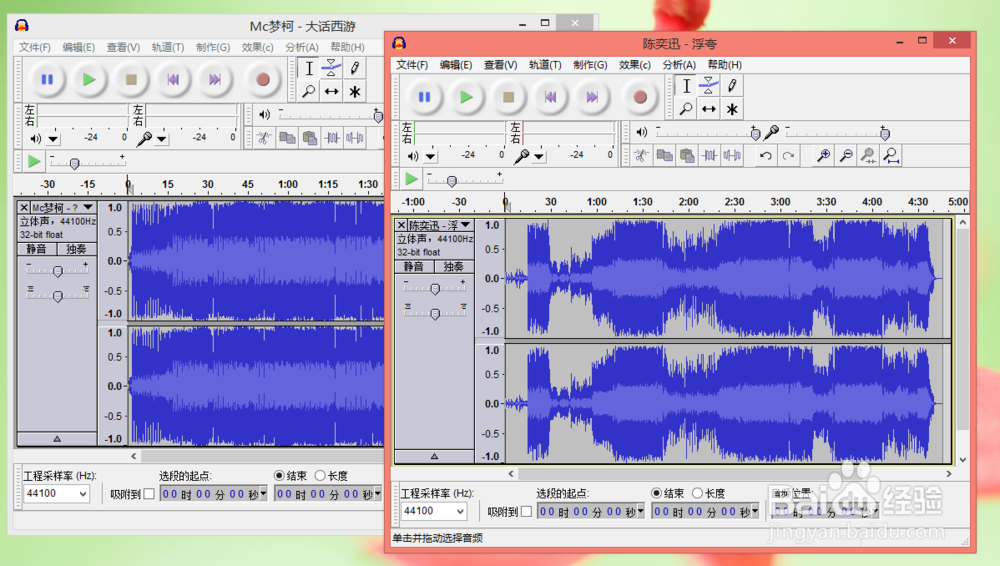Click the Play button in 大话西游 window

point(89,79)
